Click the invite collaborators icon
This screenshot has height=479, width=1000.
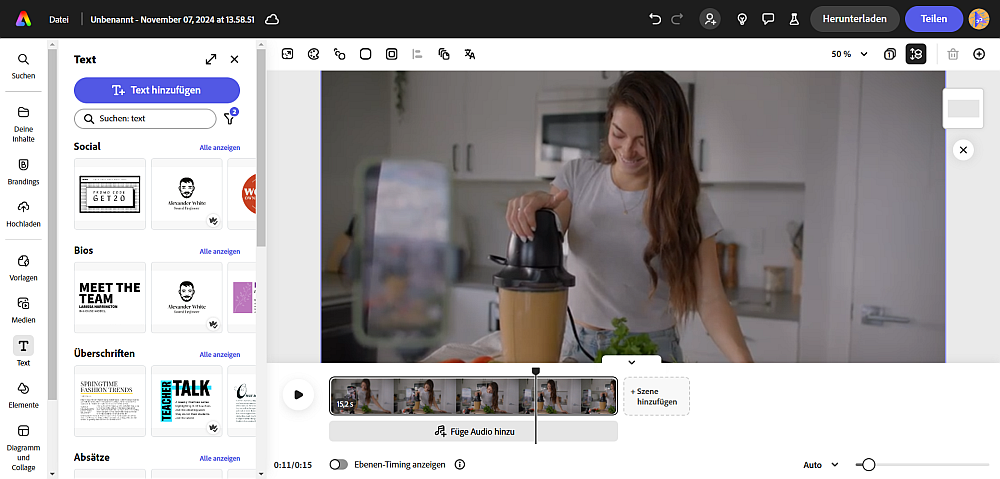[709, 19]
